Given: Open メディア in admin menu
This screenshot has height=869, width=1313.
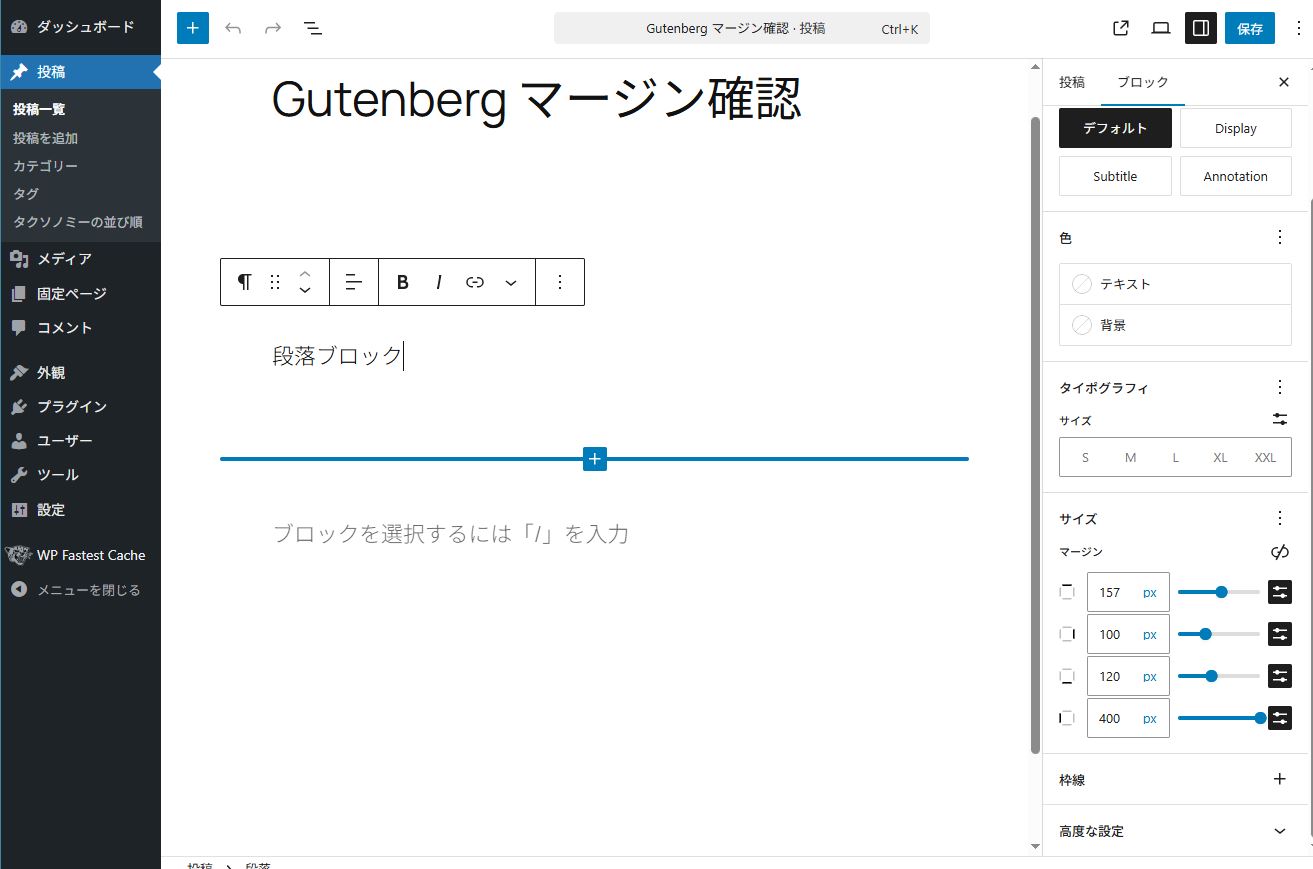Looking at the screenshot, I should 64,259.
